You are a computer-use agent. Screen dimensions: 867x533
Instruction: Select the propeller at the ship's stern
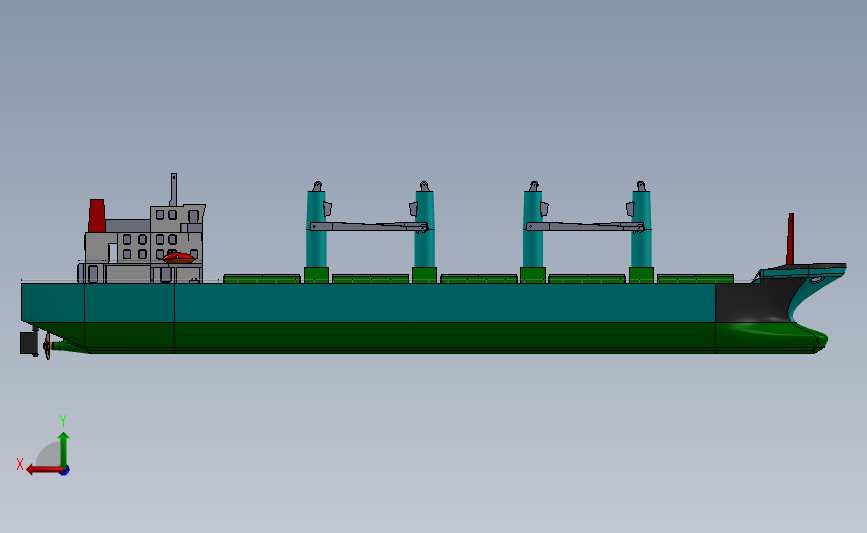(47, 346)
